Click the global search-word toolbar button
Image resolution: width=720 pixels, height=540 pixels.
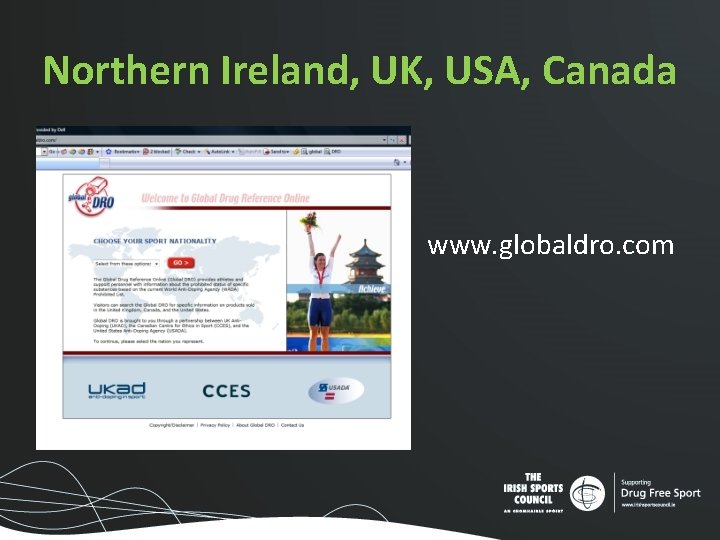pos(312,152)
